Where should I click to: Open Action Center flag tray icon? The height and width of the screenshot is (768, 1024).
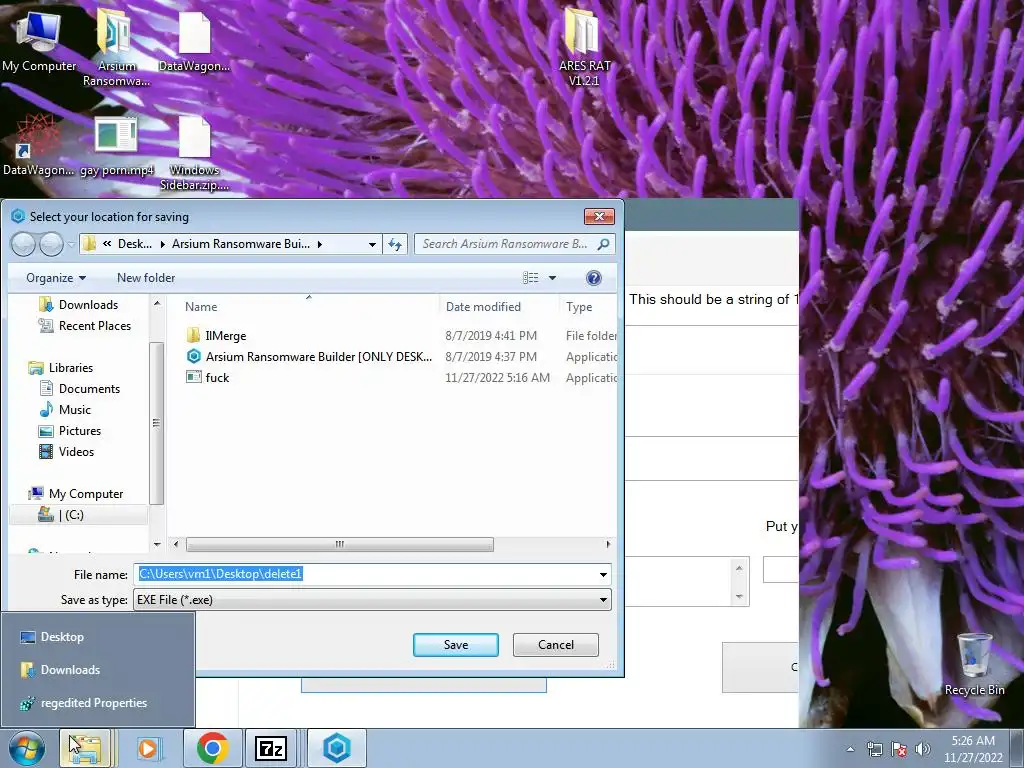pyautogui.click(x=899, y=749)
